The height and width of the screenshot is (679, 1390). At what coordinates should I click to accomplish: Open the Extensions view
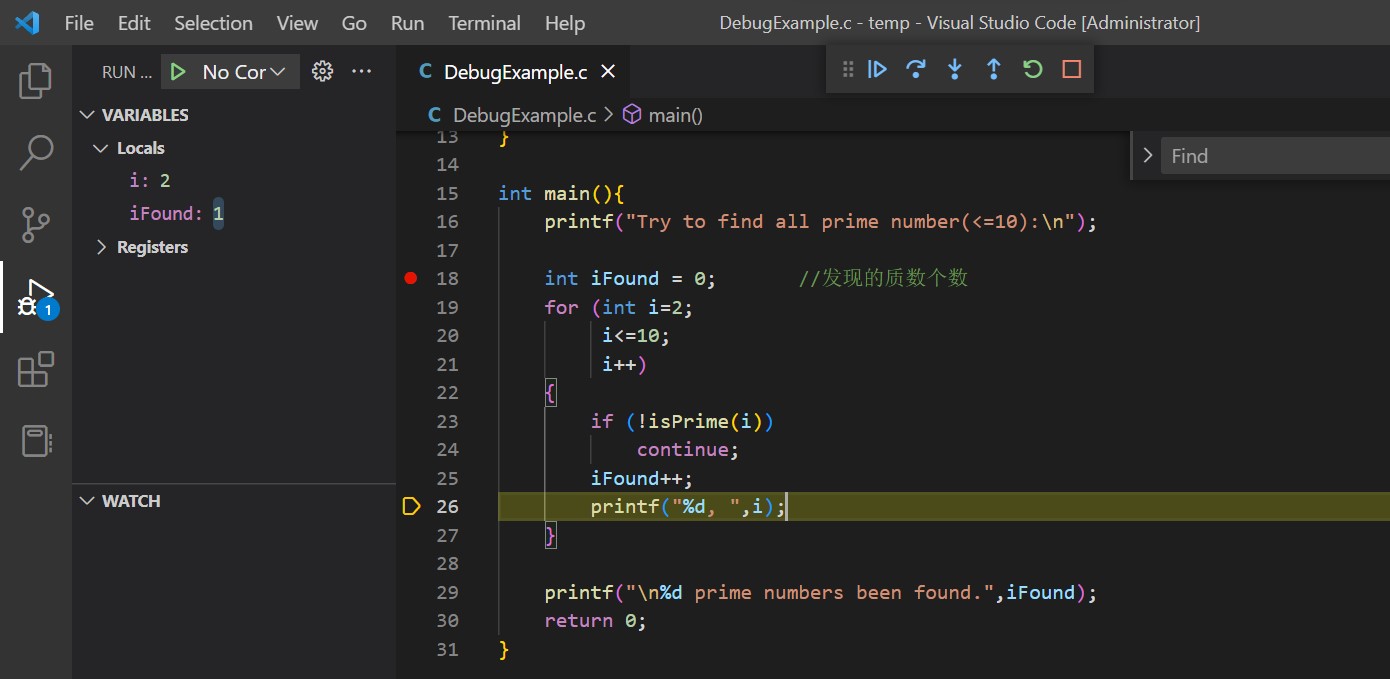point(36,369)
